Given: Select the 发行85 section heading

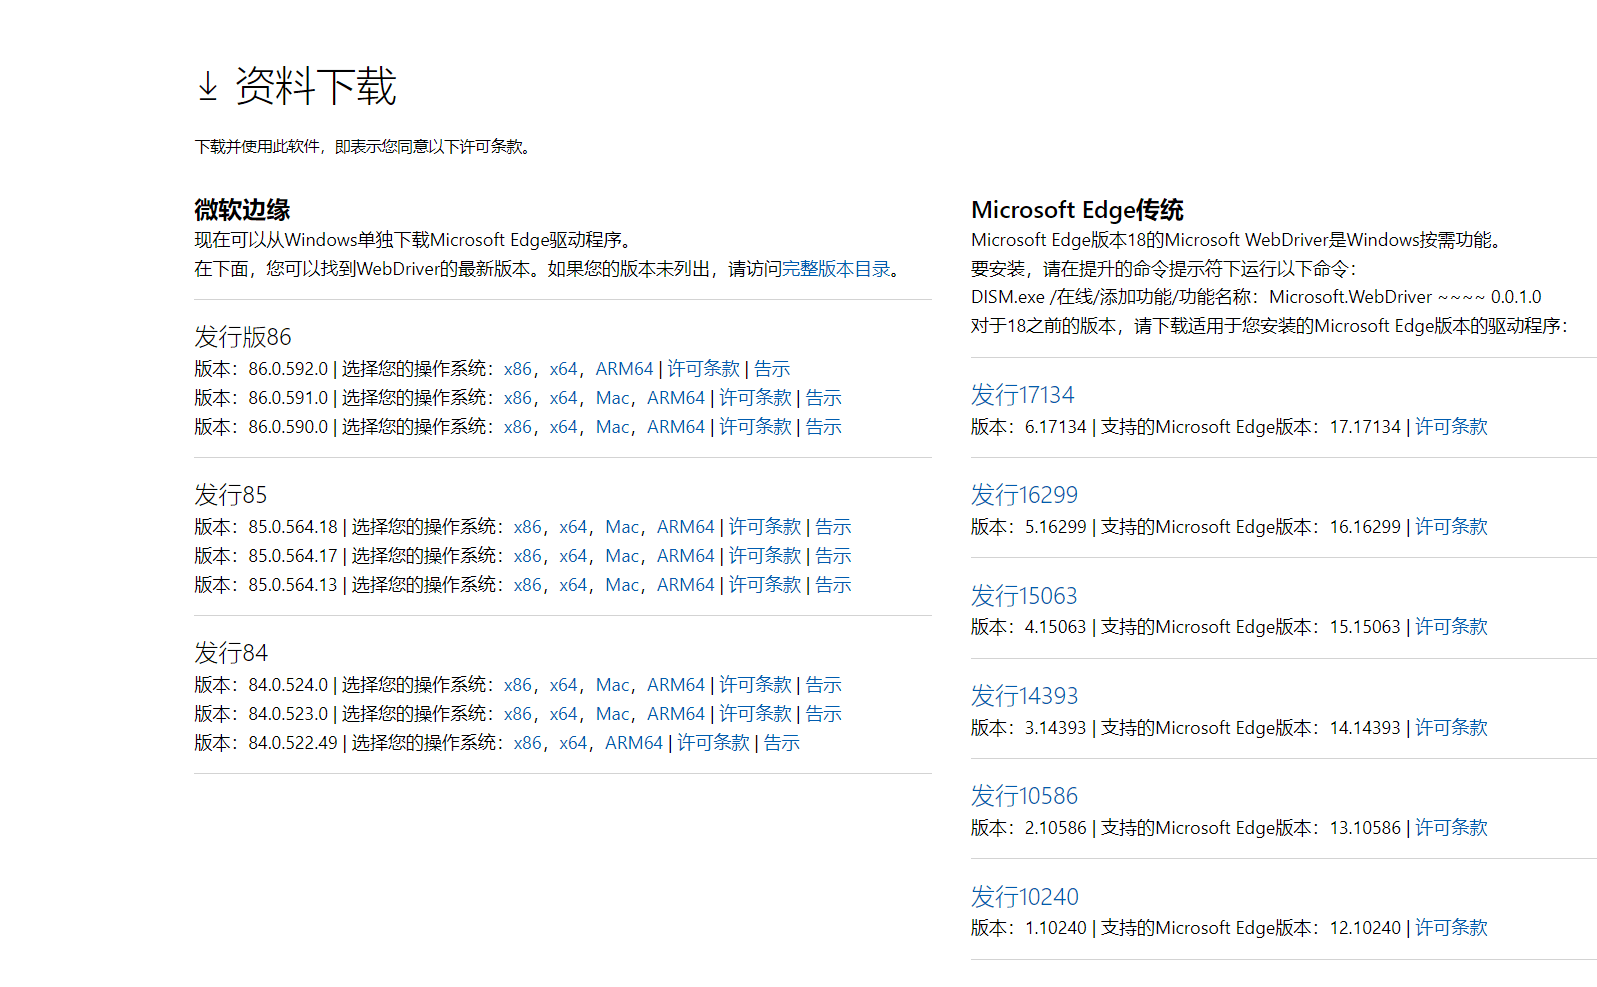Looking at the screenshot, I should point(231,495).
